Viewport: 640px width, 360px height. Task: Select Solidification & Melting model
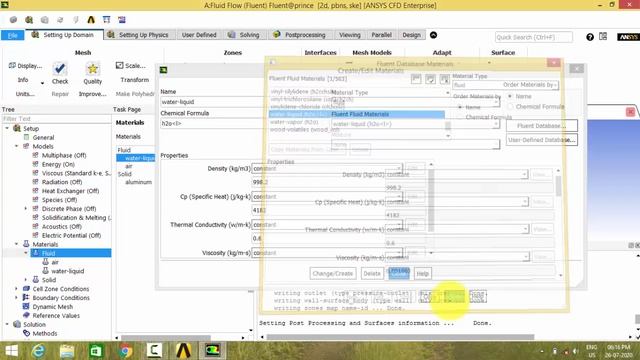coord(76,218)
